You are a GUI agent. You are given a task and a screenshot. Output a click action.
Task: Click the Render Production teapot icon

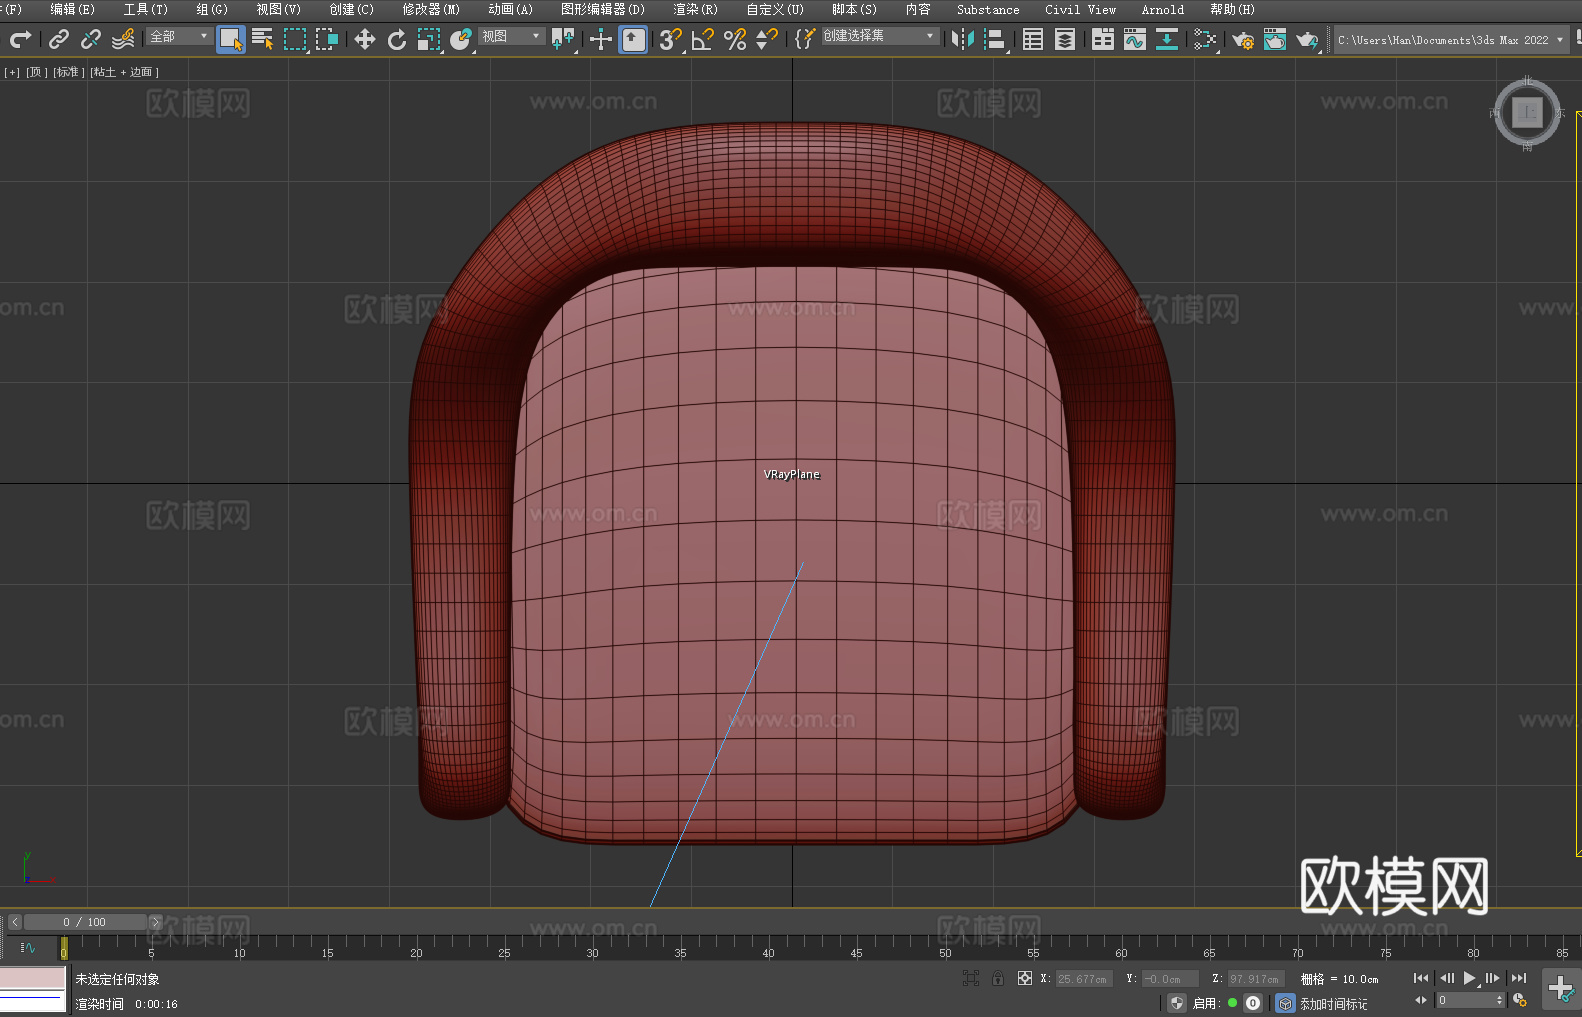(x=1307, y=39)
